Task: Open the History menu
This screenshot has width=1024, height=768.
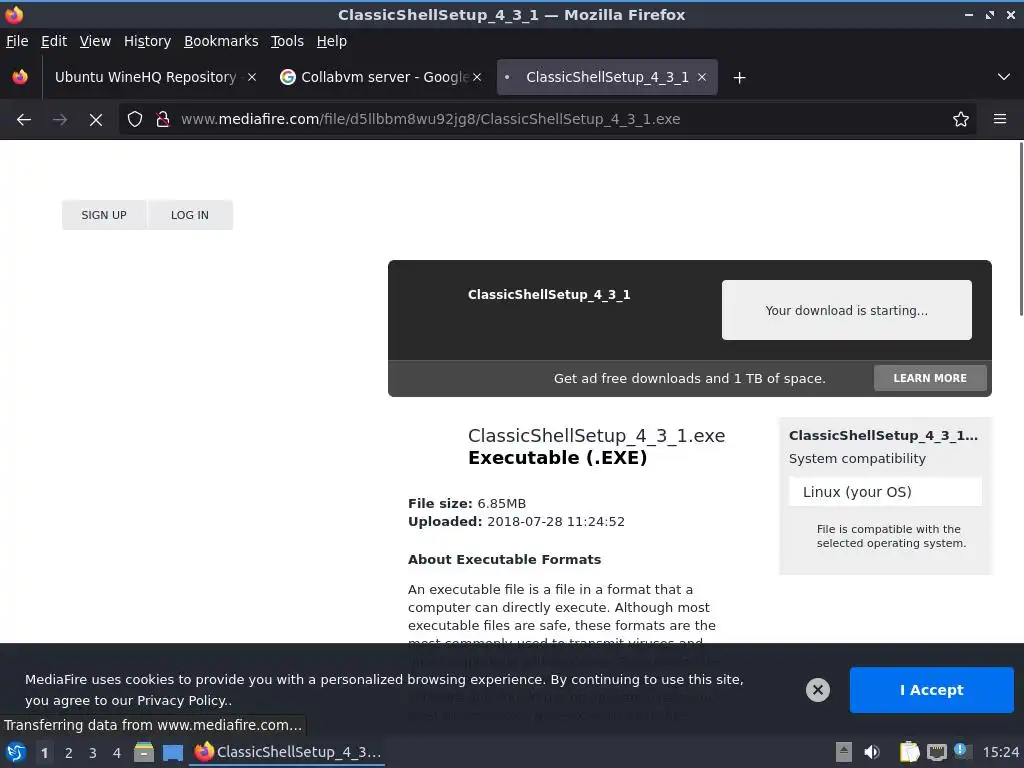Action: (148, 41)
